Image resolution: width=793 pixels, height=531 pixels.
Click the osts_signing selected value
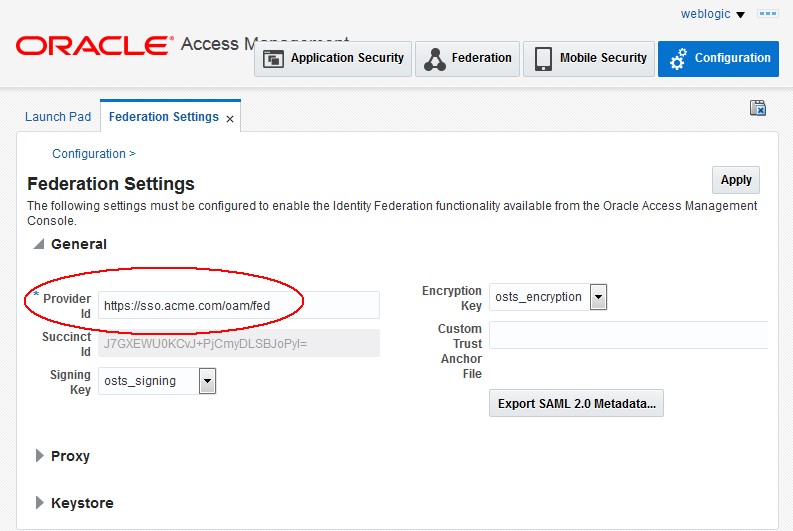coord(140,381)
